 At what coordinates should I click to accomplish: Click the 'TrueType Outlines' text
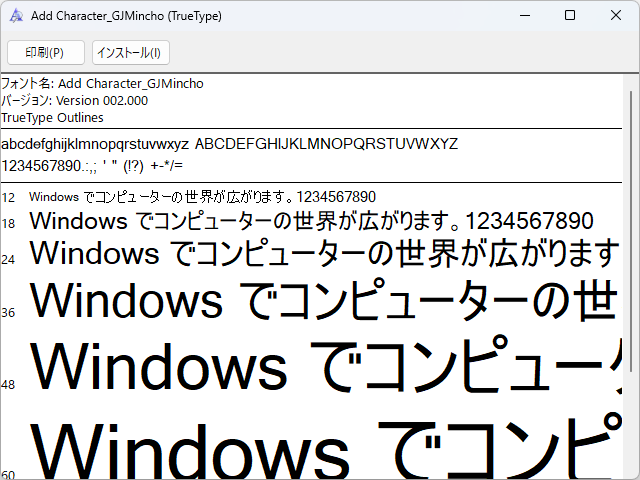point(52,118)
